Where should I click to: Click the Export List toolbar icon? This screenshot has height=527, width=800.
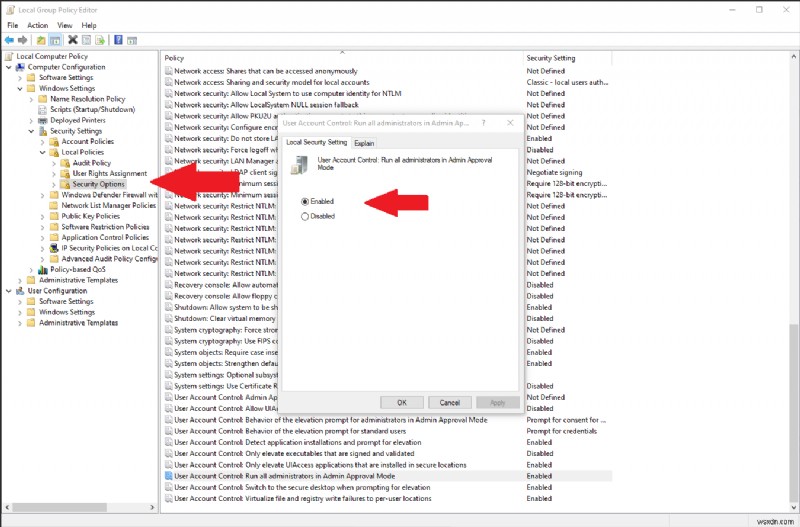point(100,40)
